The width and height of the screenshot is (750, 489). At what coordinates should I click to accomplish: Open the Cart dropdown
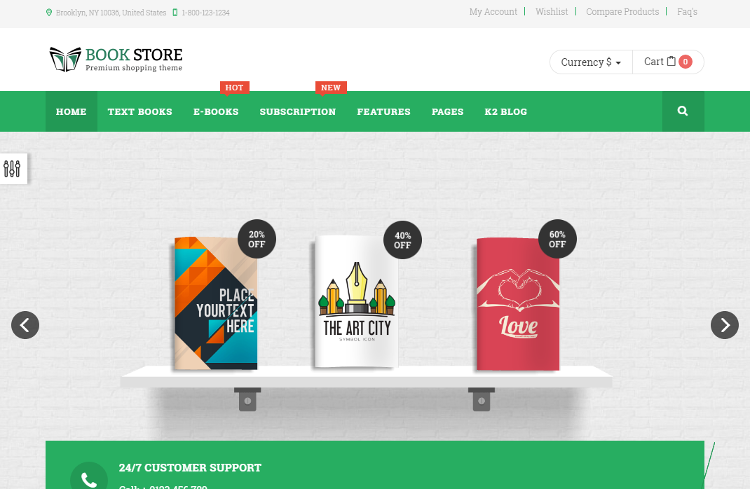668,62
